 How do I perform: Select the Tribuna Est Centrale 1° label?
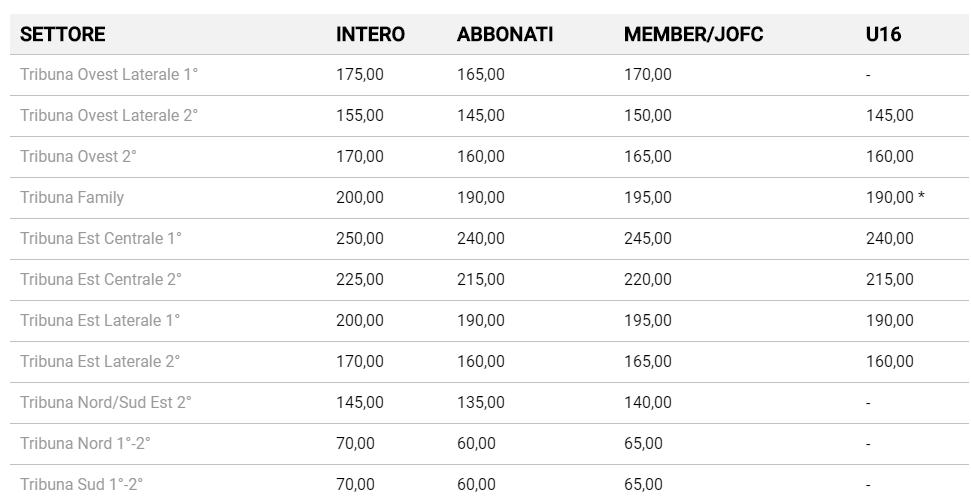coord(101,239)
